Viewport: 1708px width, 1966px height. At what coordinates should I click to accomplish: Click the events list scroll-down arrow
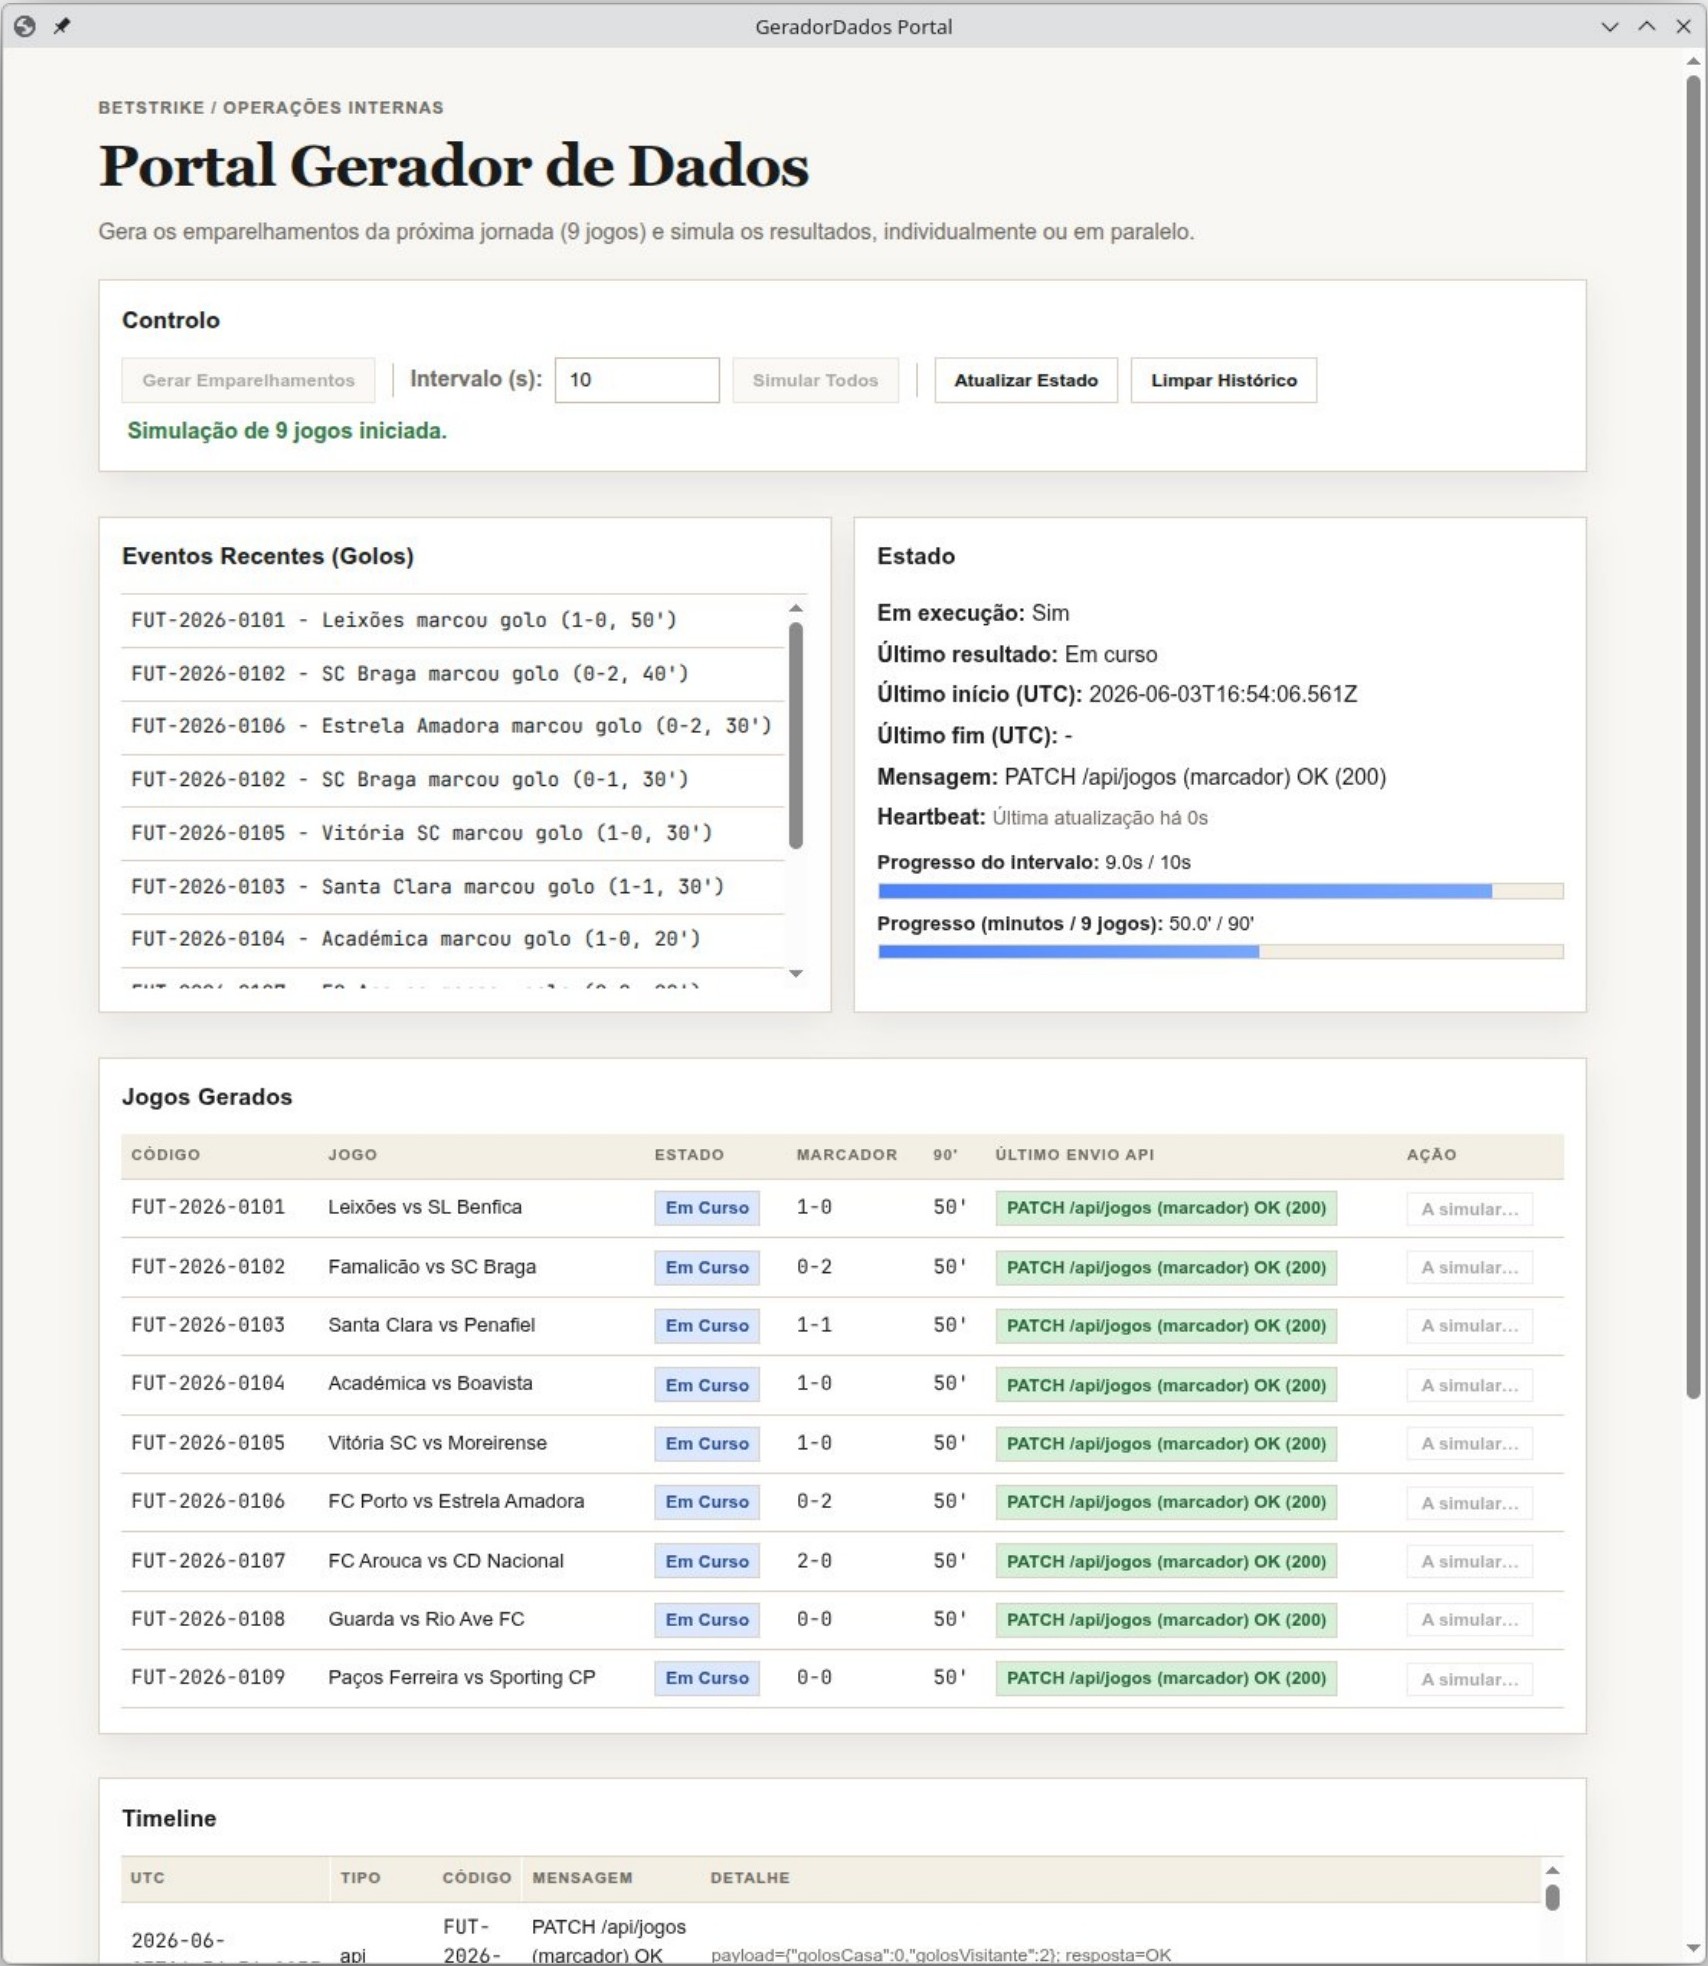tap(796, 973)
